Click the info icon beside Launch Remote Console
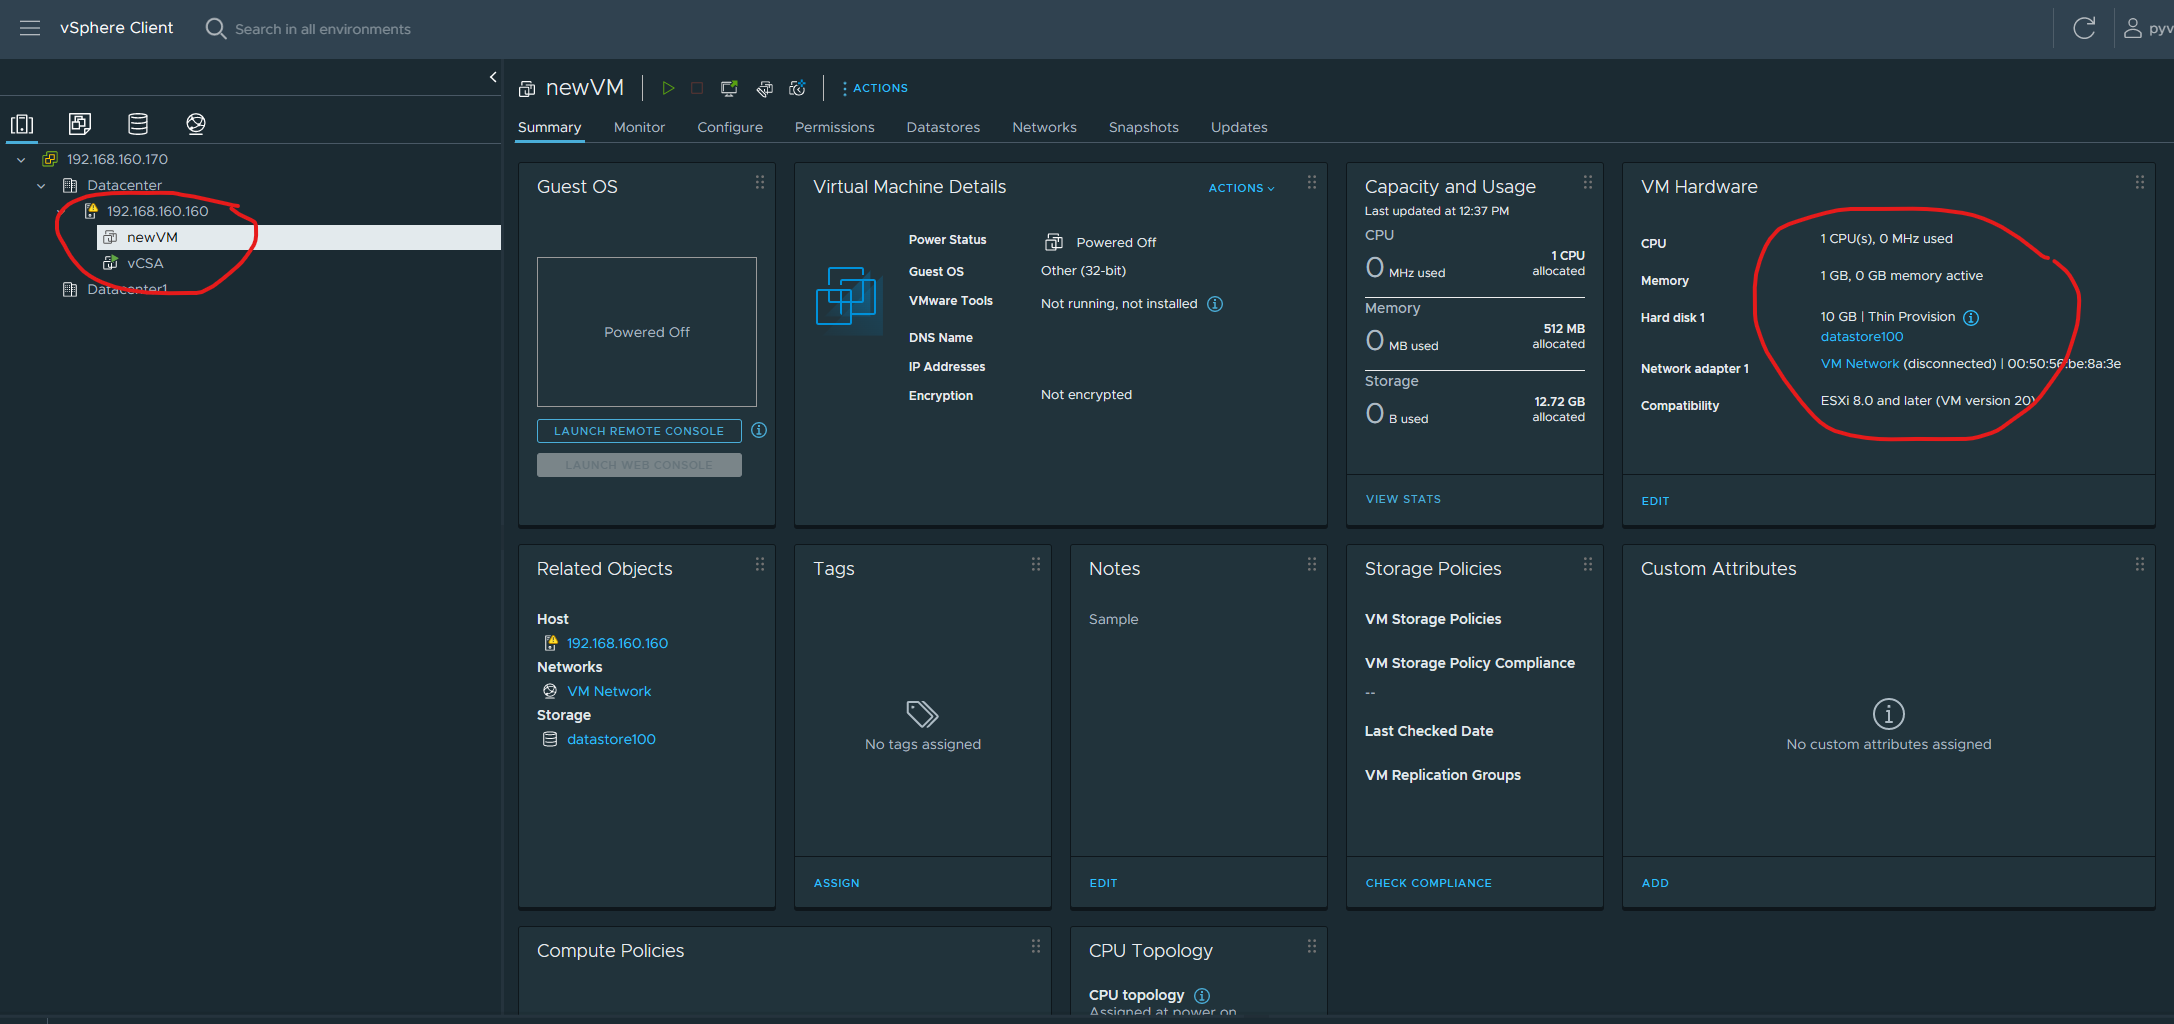The width and height of the screenshot is (2174, 1024). tap(759, 430)
